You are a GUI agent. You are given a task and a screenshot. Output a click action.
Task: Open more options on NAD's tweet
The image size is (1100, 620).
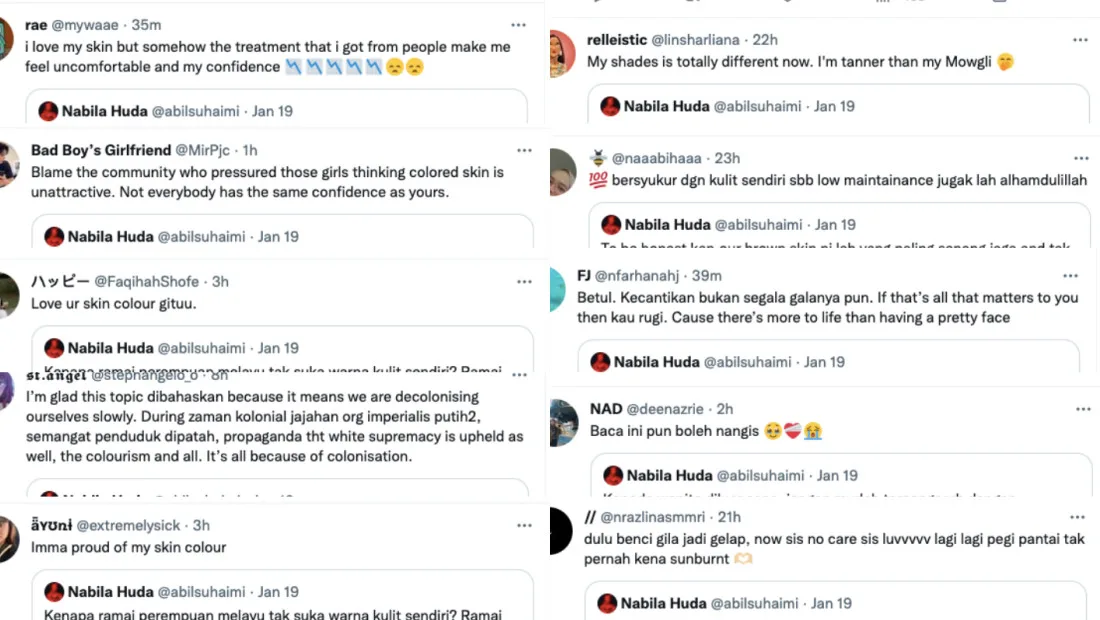point(1080,409)
